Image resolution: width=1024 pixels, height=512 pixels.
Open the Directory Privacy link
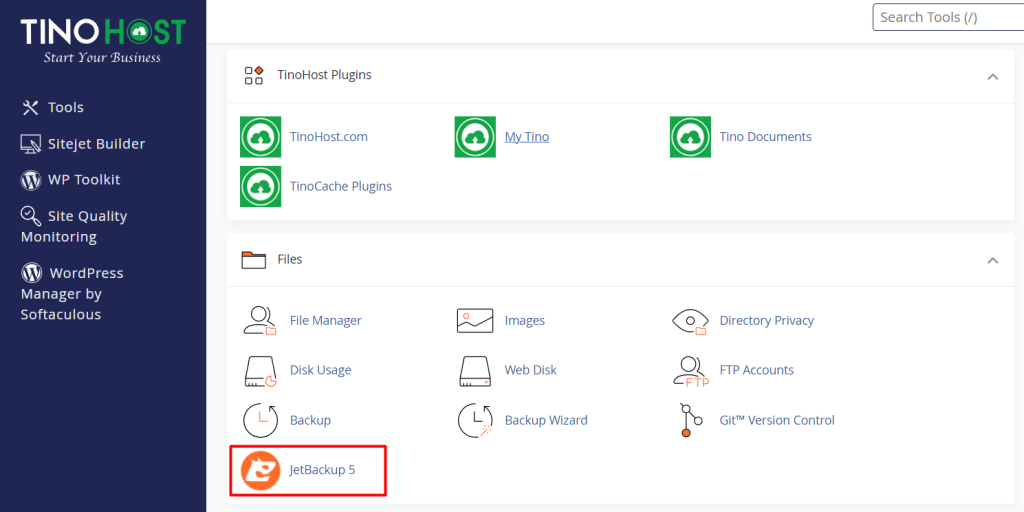coord(767,321)
